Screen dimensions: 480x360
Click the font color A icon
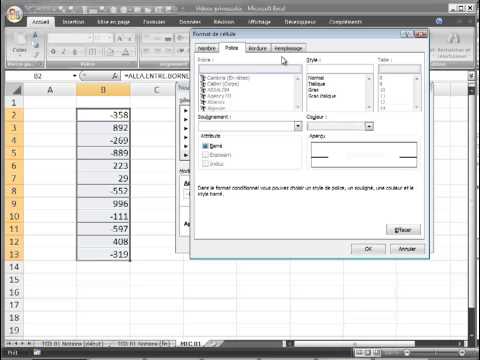click(x=126, y=52)
